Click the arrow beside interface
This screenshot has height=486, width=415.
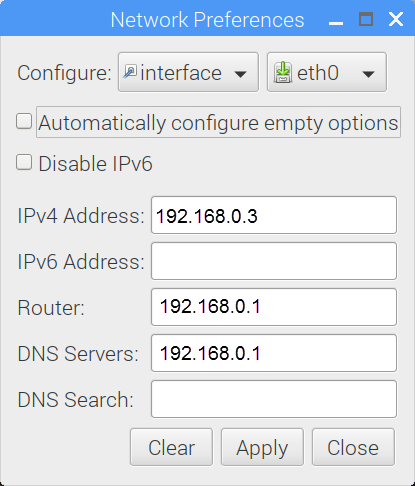coord(240,74)
